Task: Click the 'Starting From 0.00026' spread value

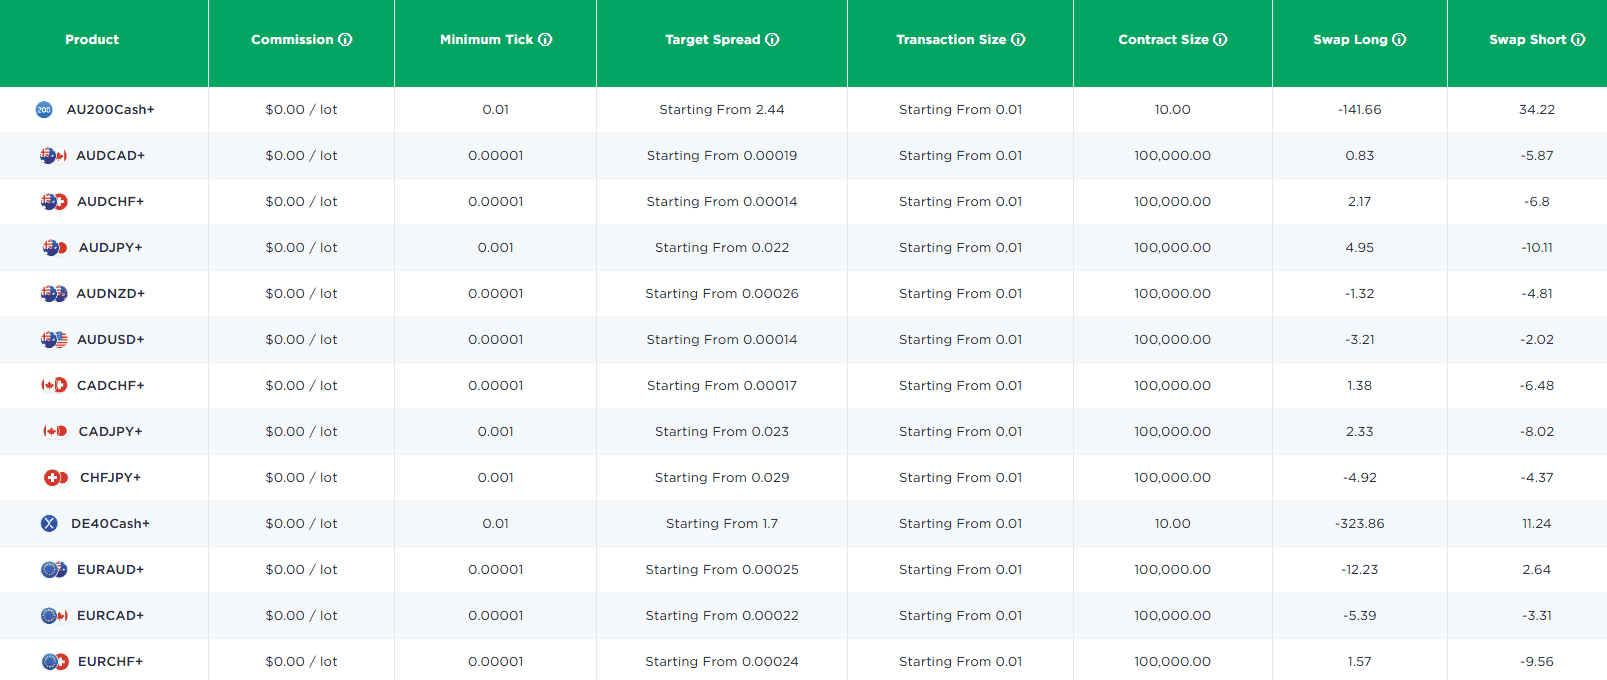Action: (x=722, y=294)
